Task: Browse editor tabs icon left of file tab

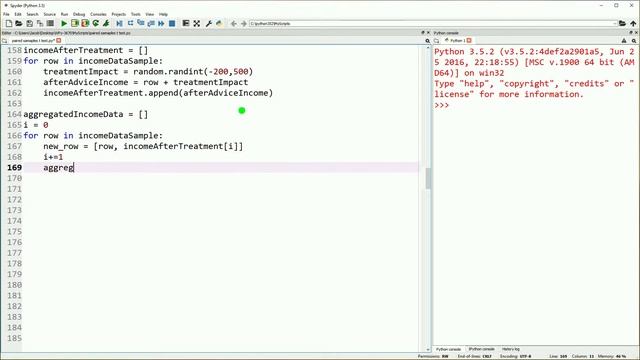Action: [4, 41]
